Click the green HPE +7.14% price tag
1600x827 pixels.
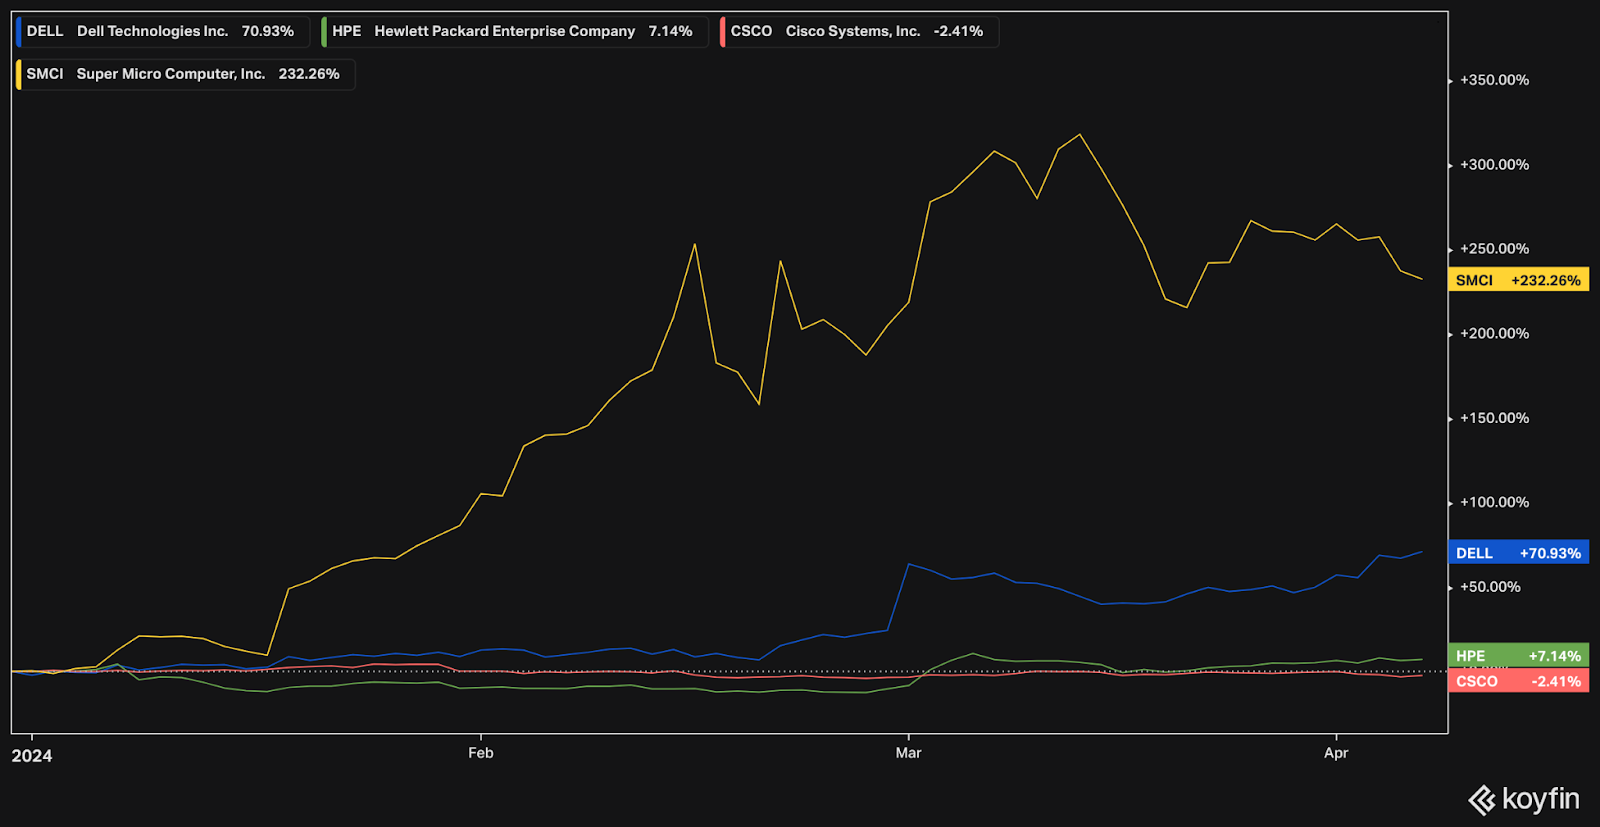1518,656
